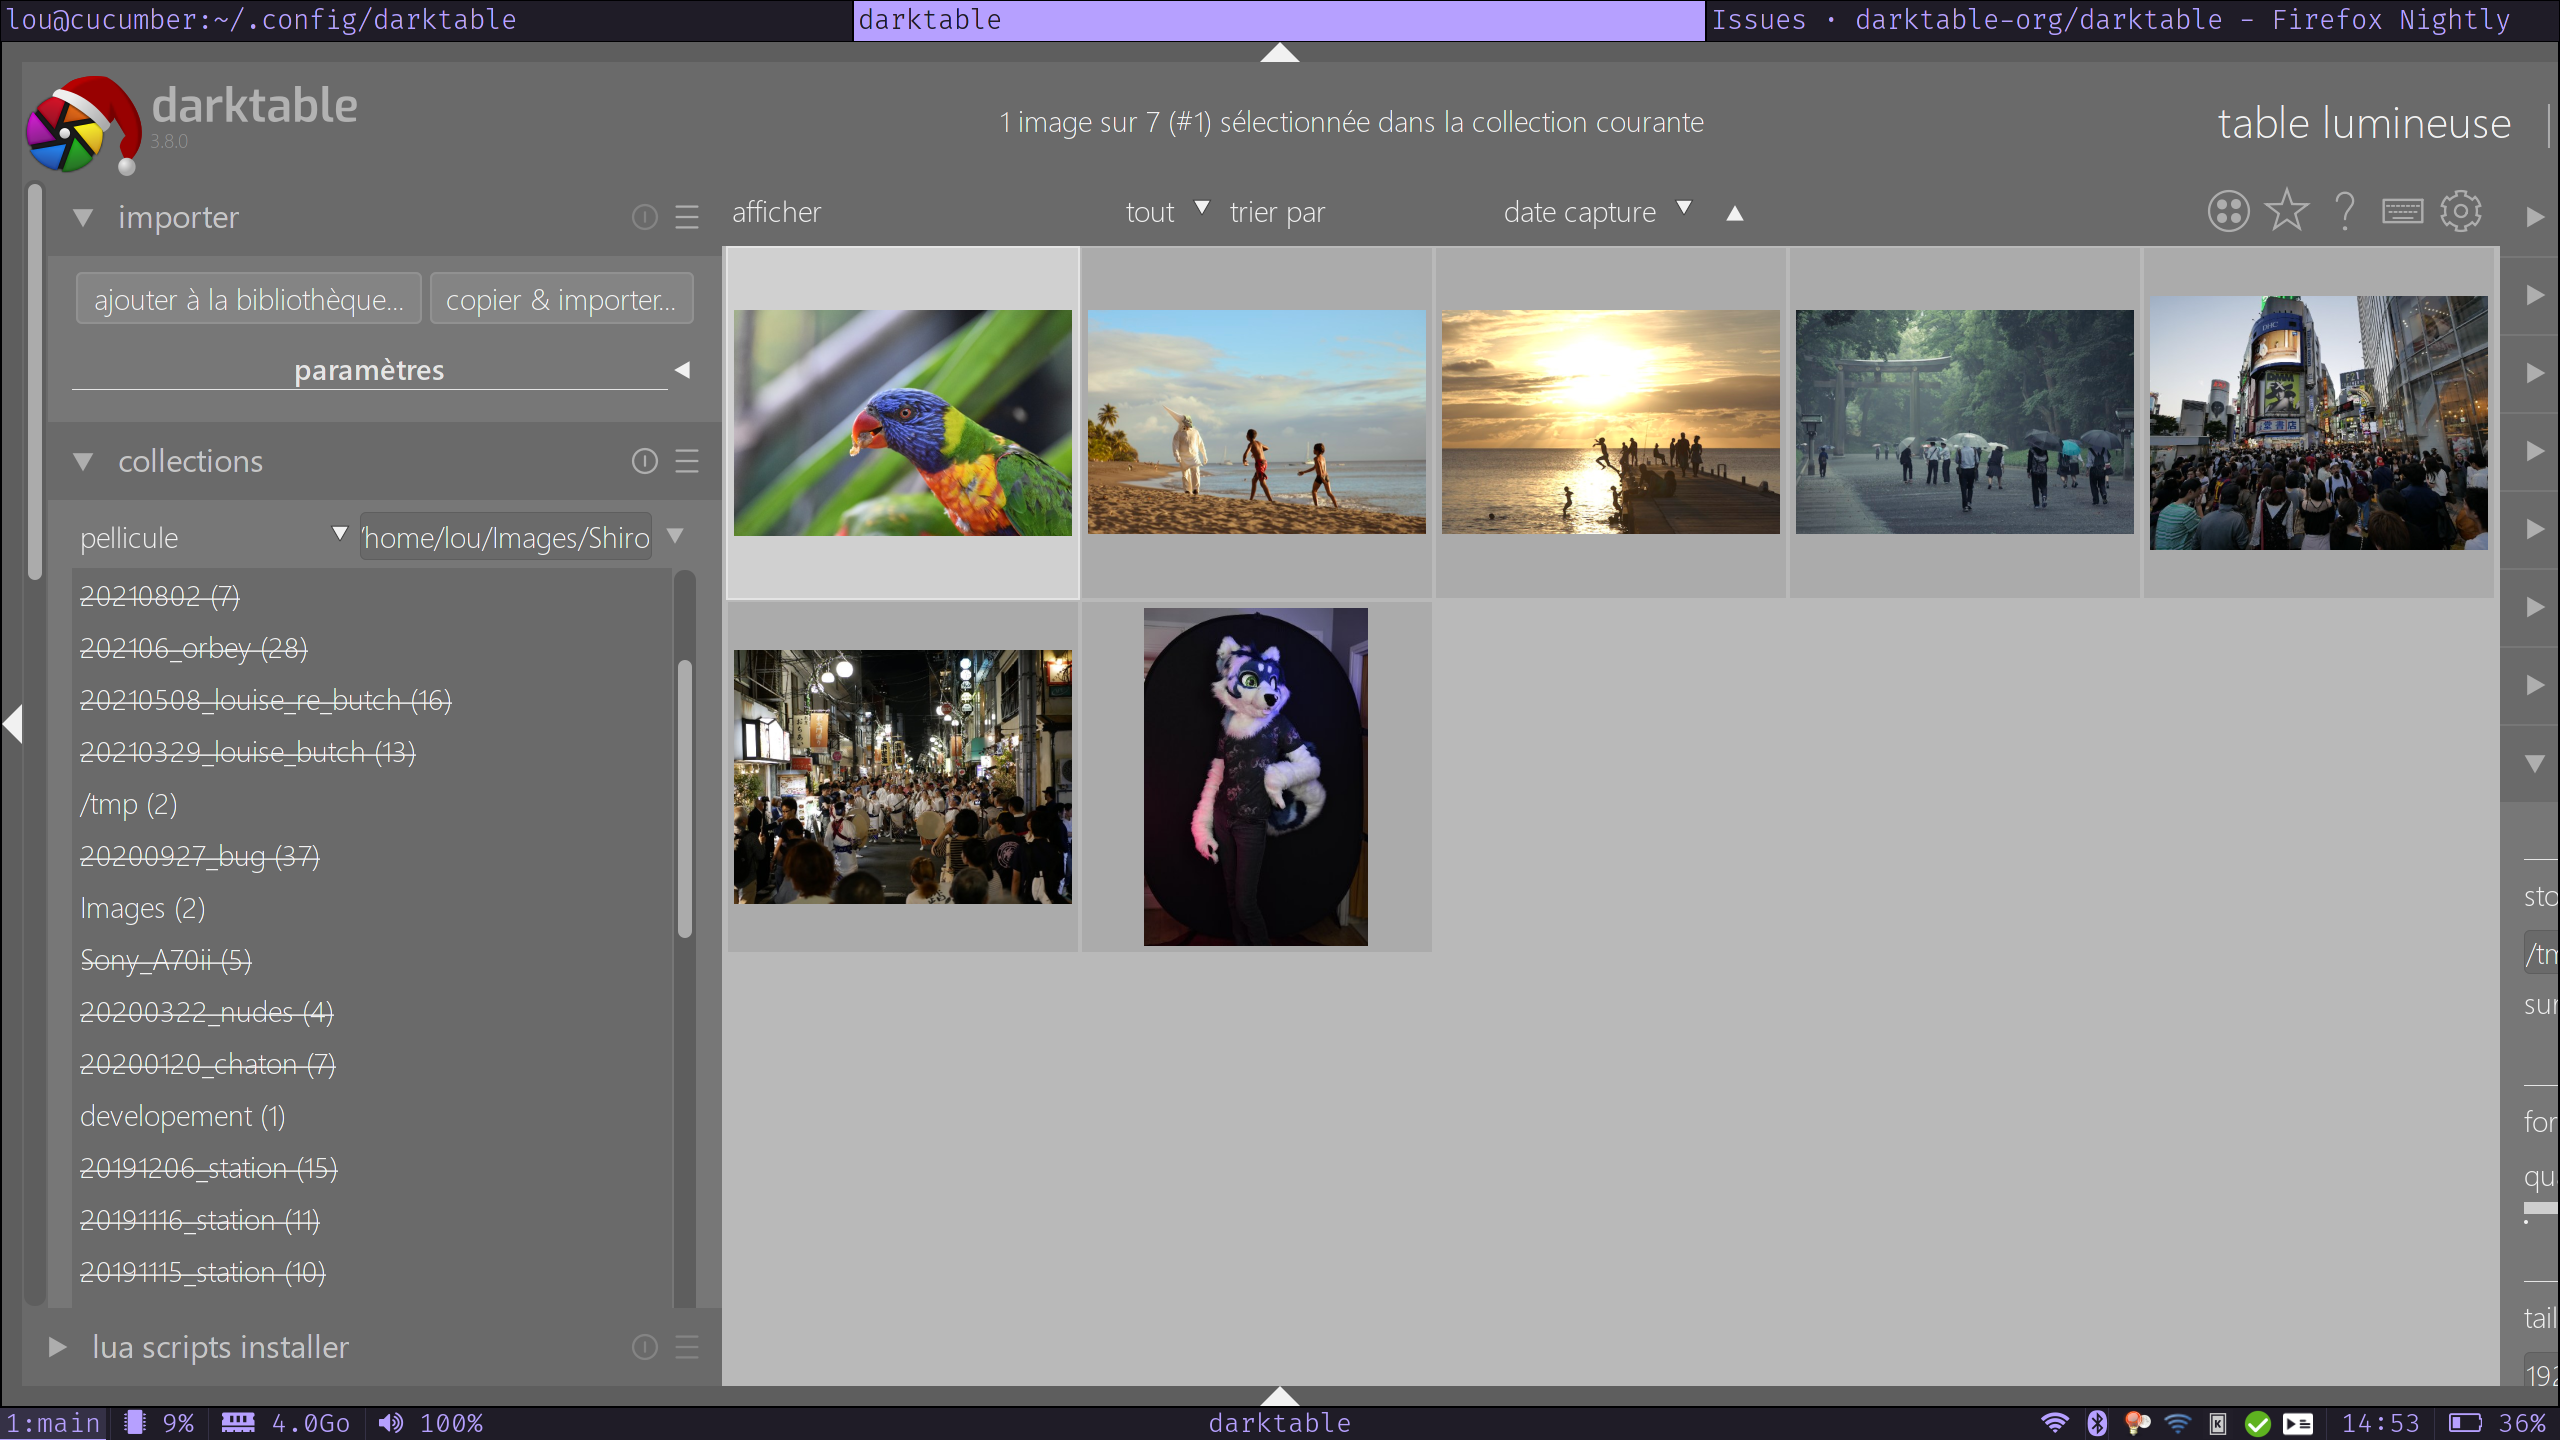The height and width of the screenshot is (1440, 2560).
Task: Open keyboard shortcuts icon in toolbar
Action: click(2402, 212)
